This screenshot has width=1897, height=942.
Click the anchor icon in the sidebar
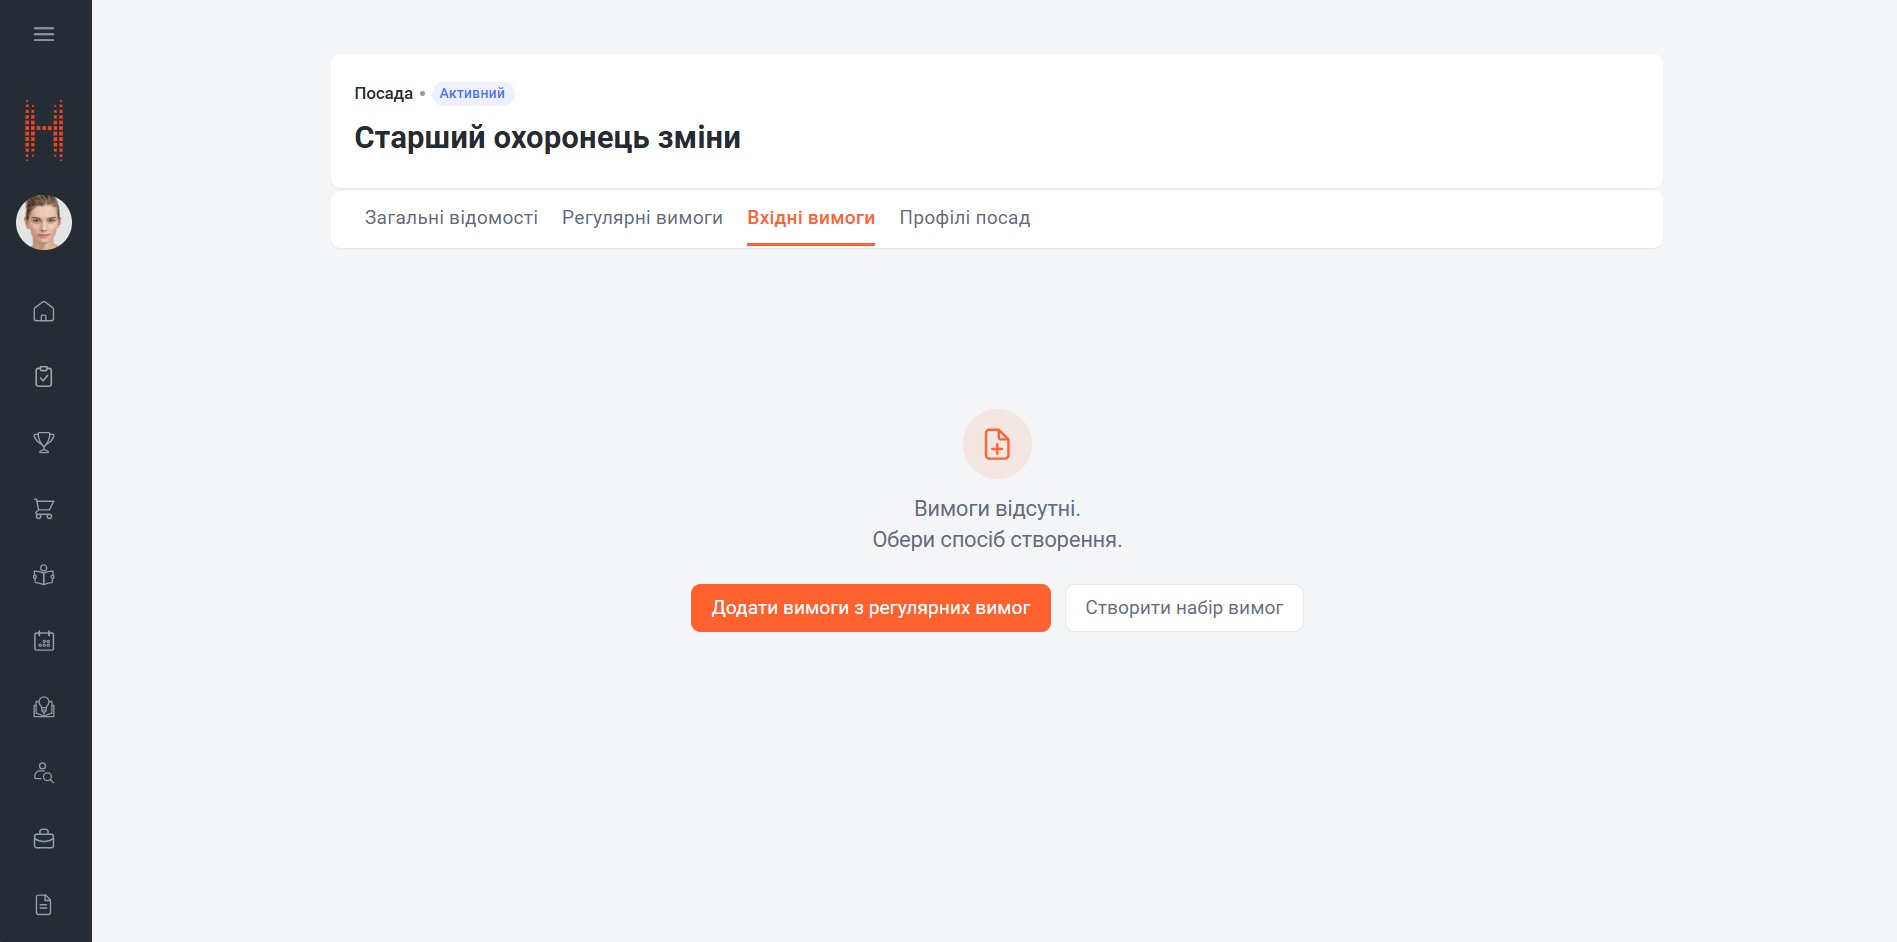point(44,575)
